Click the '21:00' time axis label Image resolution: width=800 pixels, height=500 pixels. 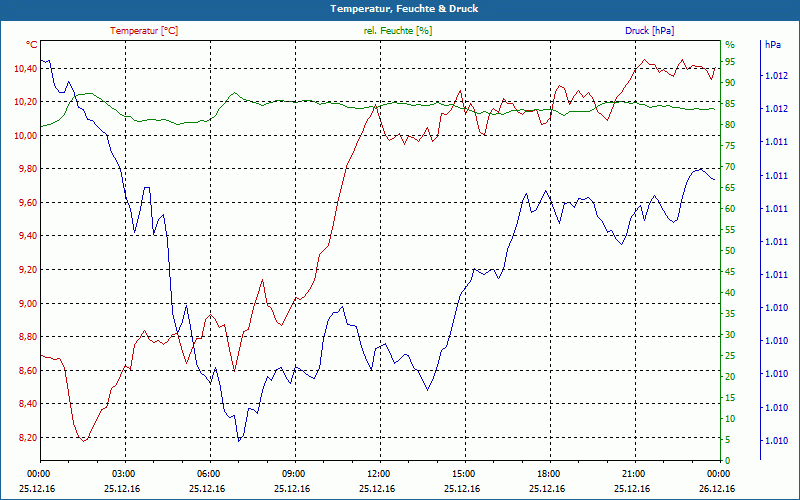pyautogui.click(x=633, y=474)
